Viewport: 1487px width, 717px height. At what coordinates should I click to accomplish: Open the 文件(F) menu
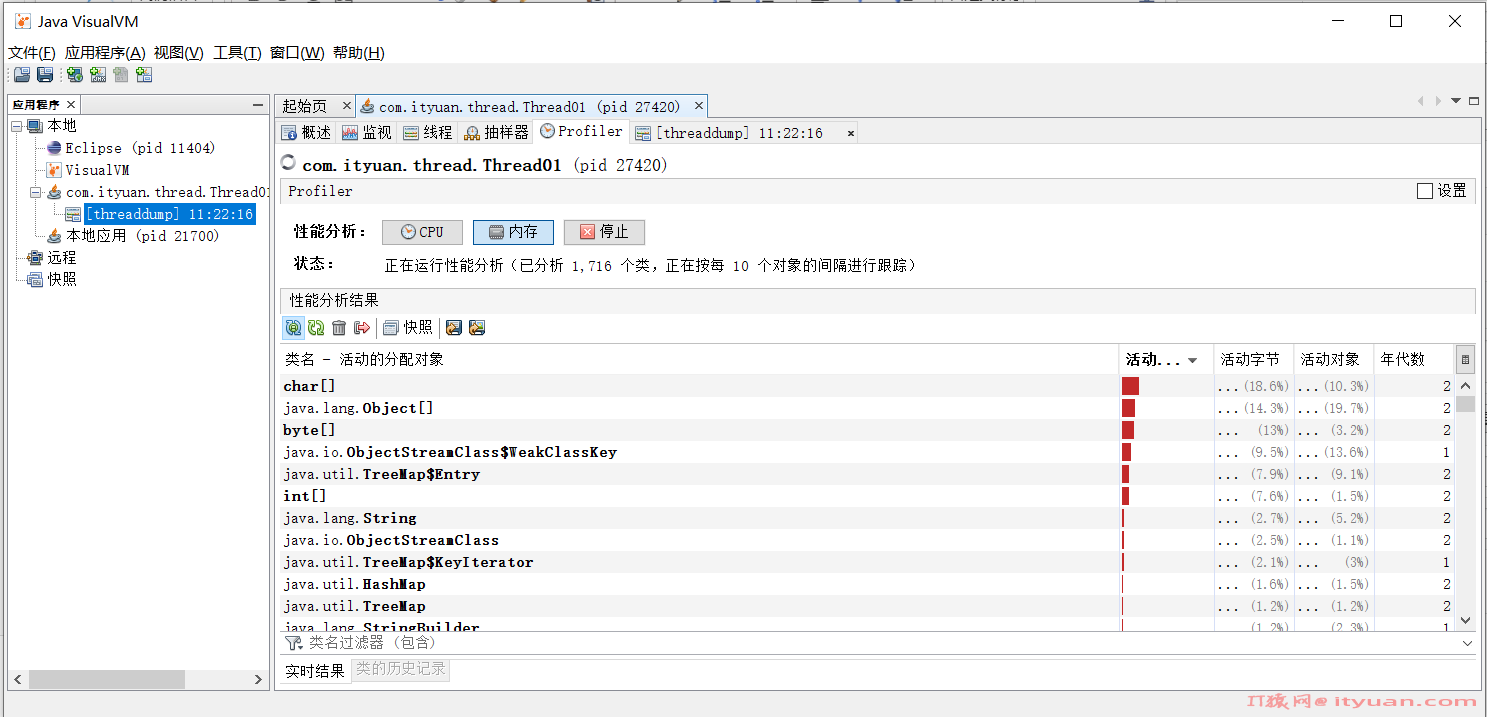pyautogui.click(x=32, y=53)
